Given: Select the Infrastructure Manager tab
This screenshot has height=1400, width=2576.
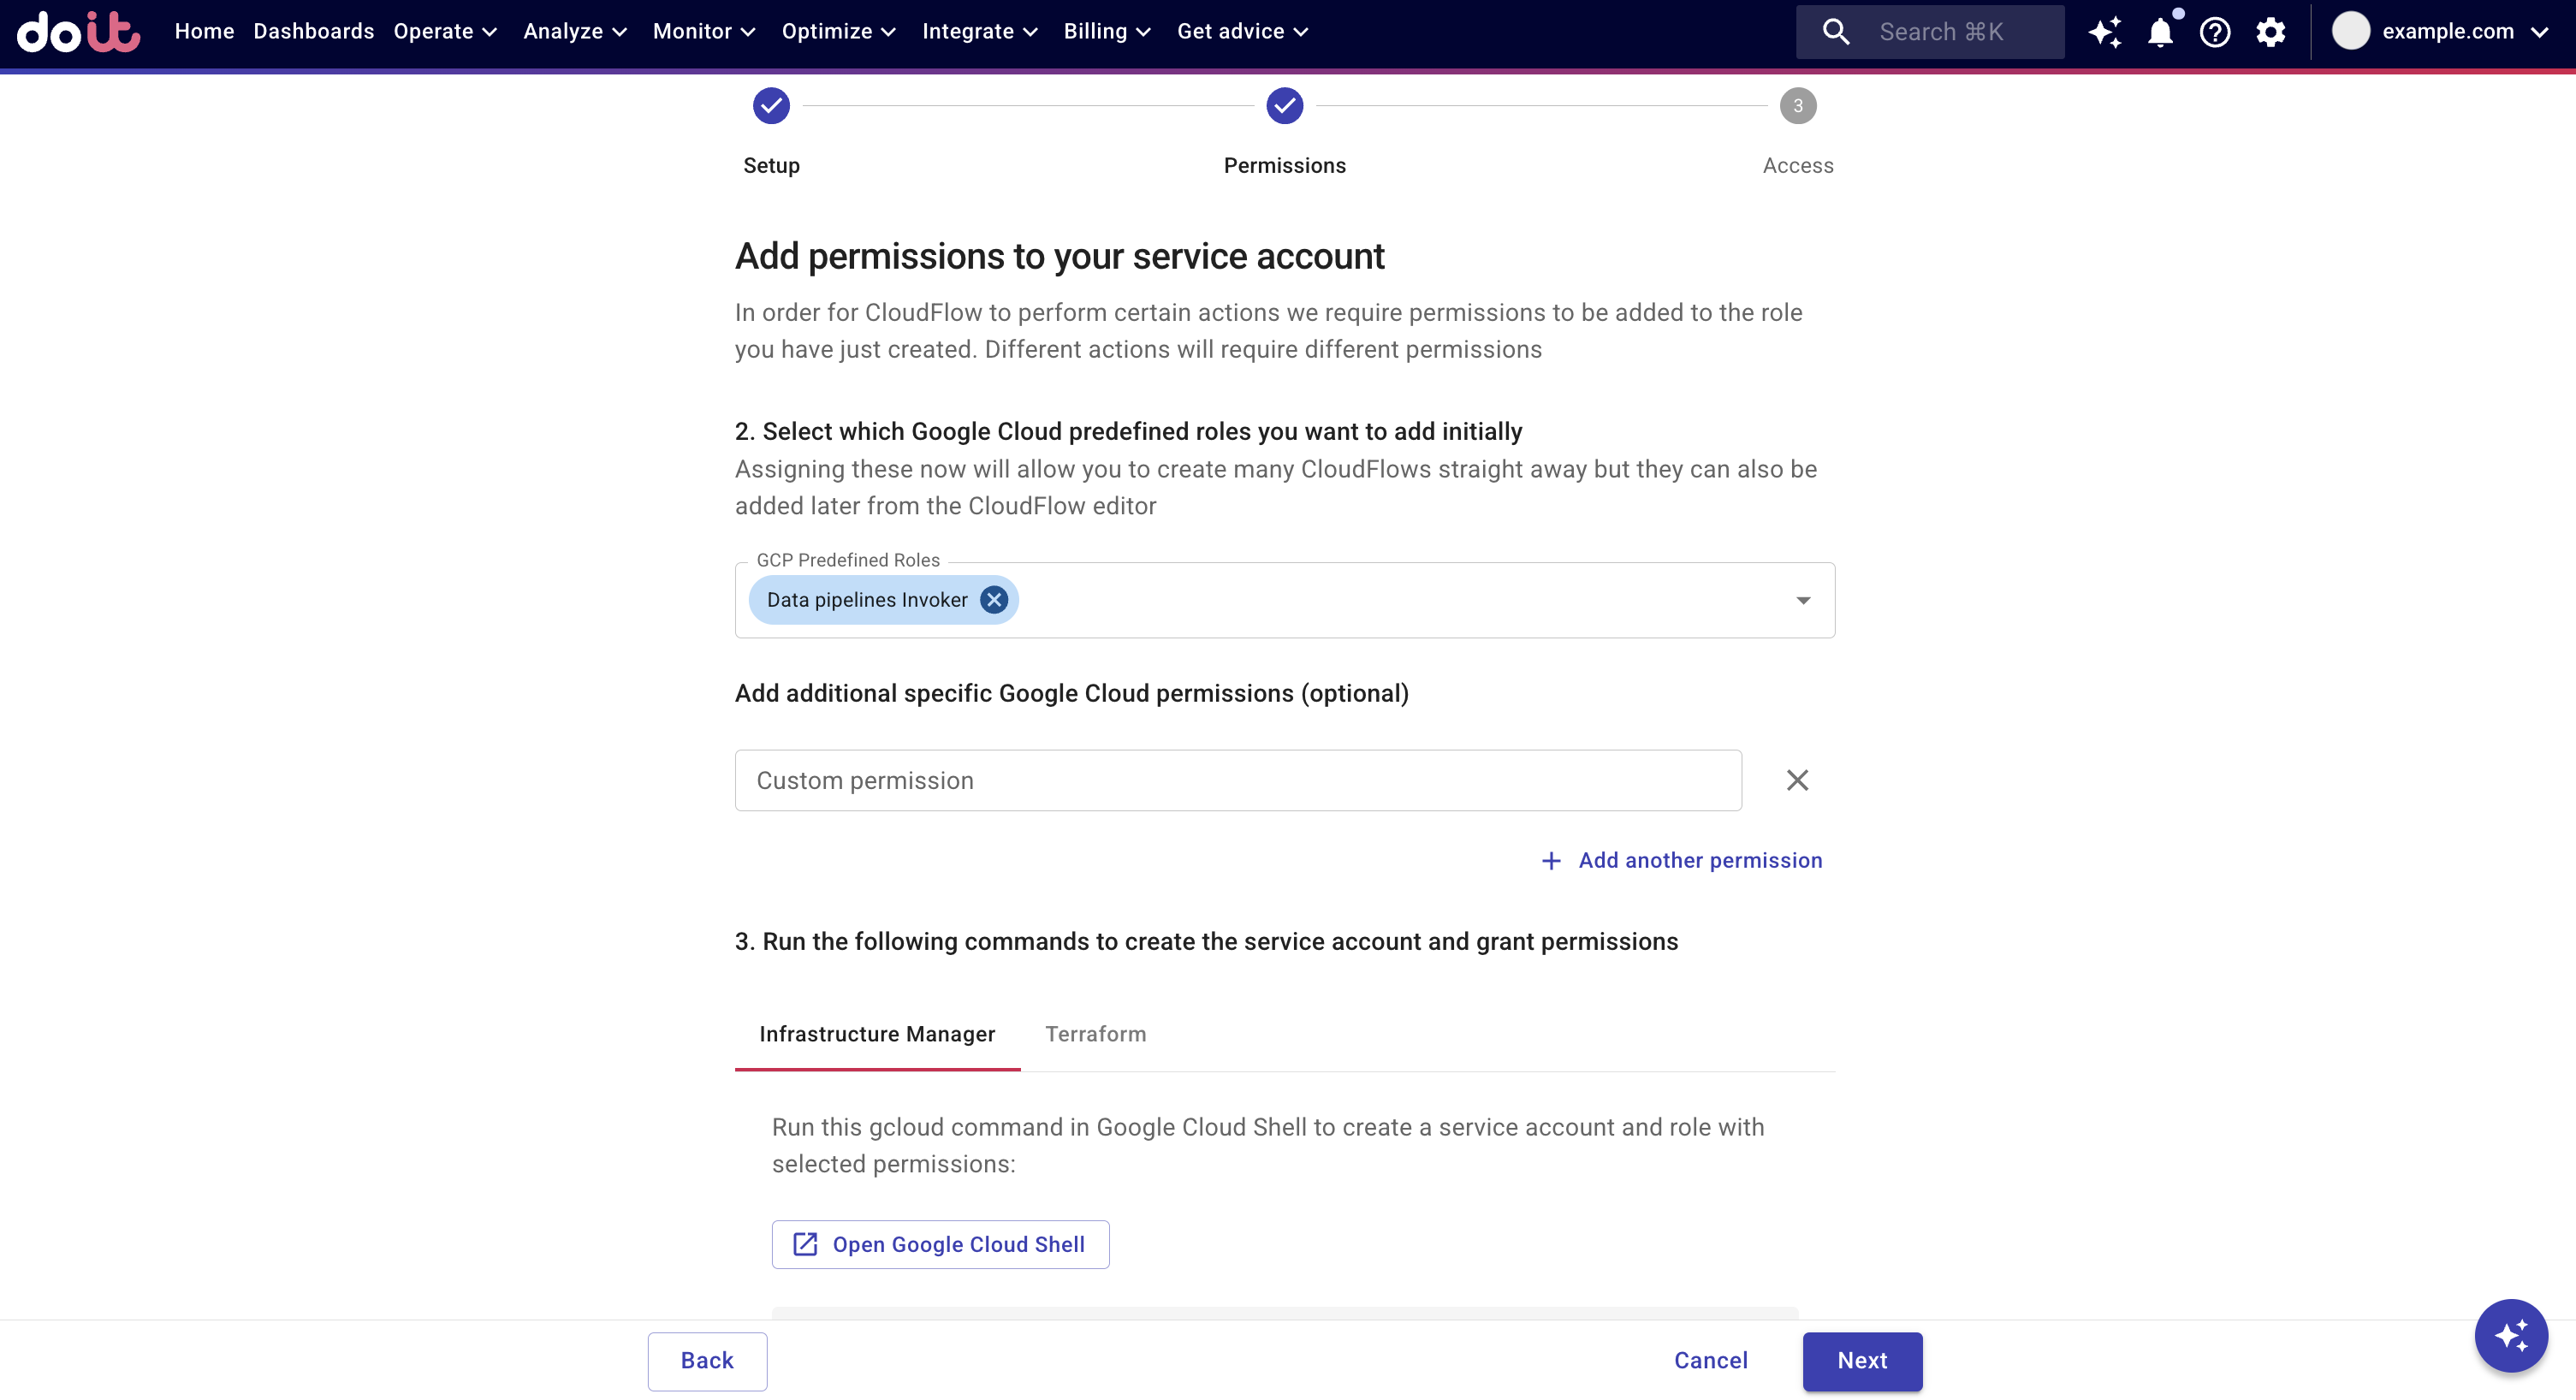Looking at the screenshot, I should click(877, 1034).
